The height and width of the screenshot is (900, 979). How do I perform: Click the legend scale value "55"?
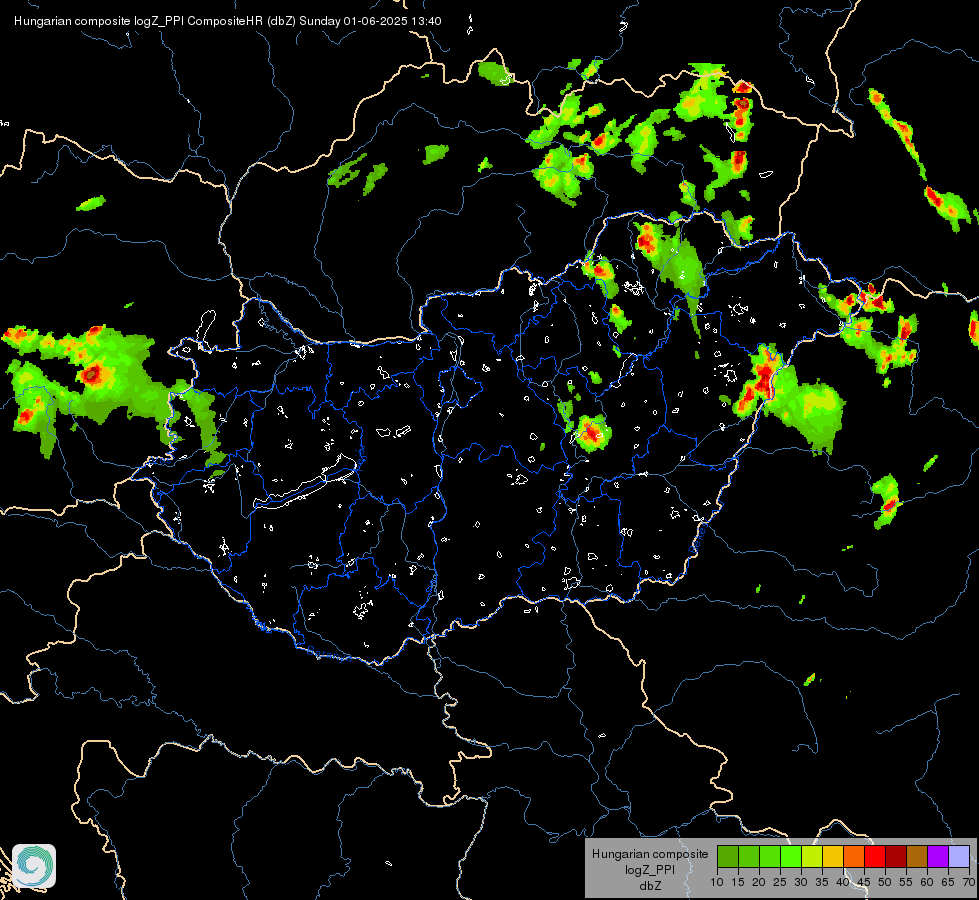point(906,882)
